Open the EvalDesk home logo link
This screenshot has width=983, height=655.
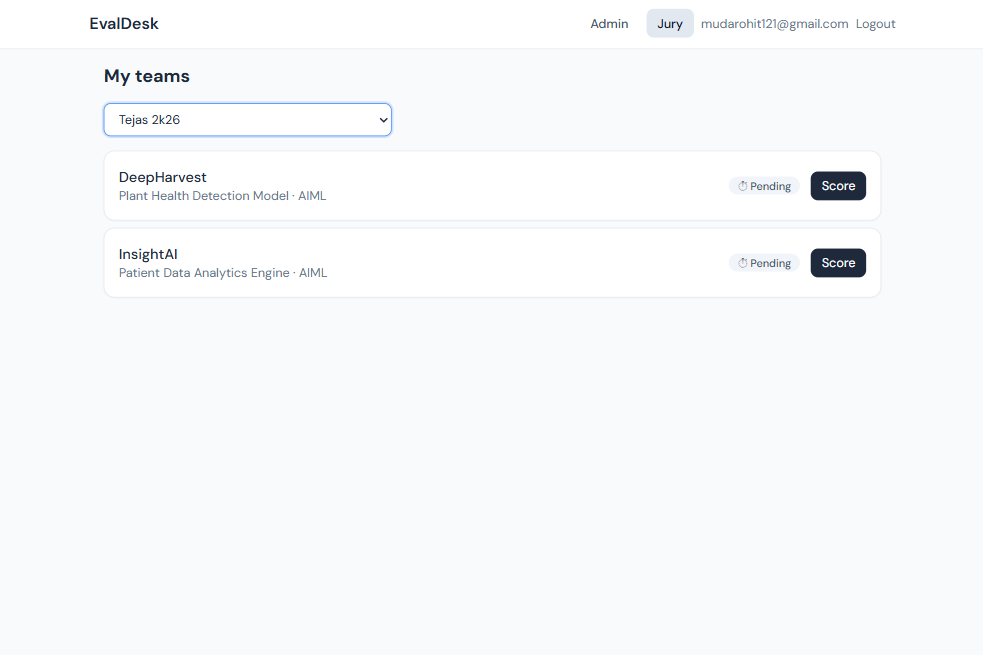124,24
